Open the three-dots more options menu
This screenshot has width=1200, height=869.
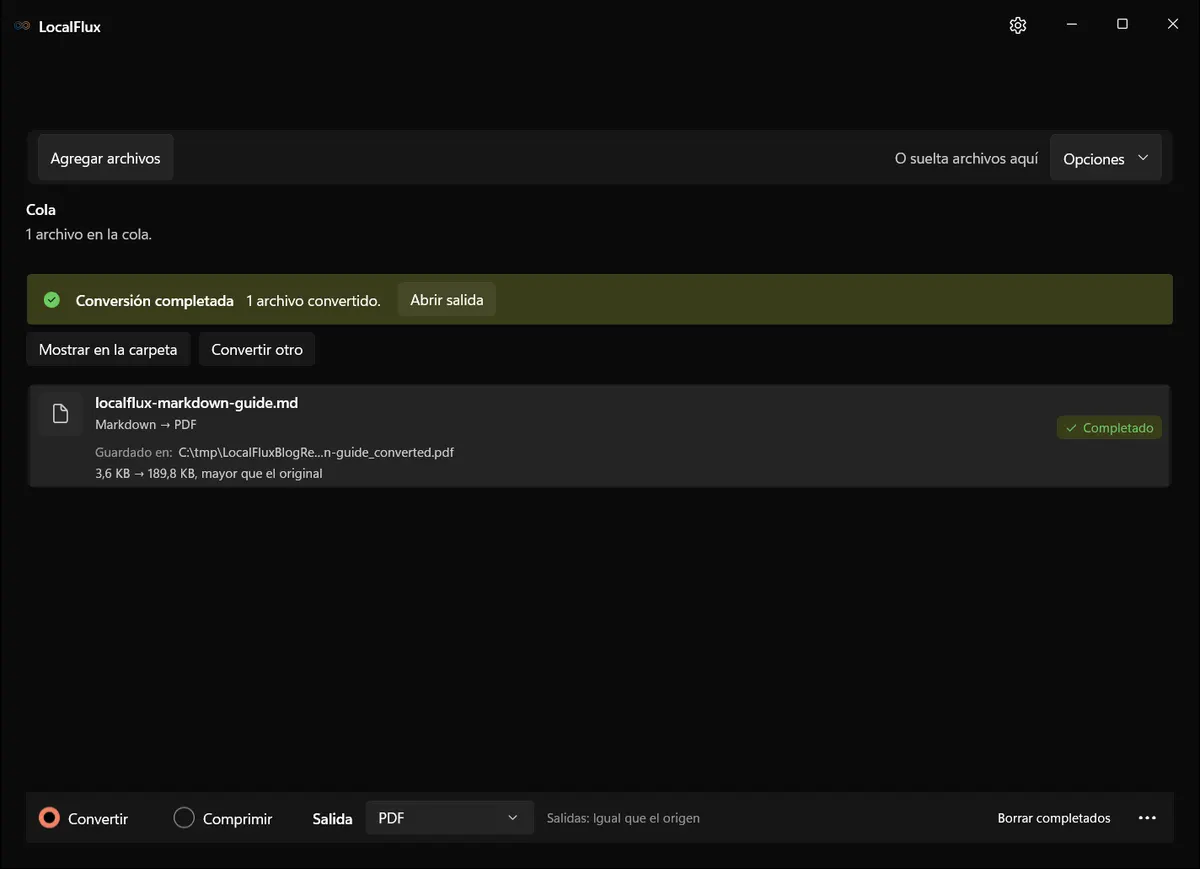coord(1147,818)
